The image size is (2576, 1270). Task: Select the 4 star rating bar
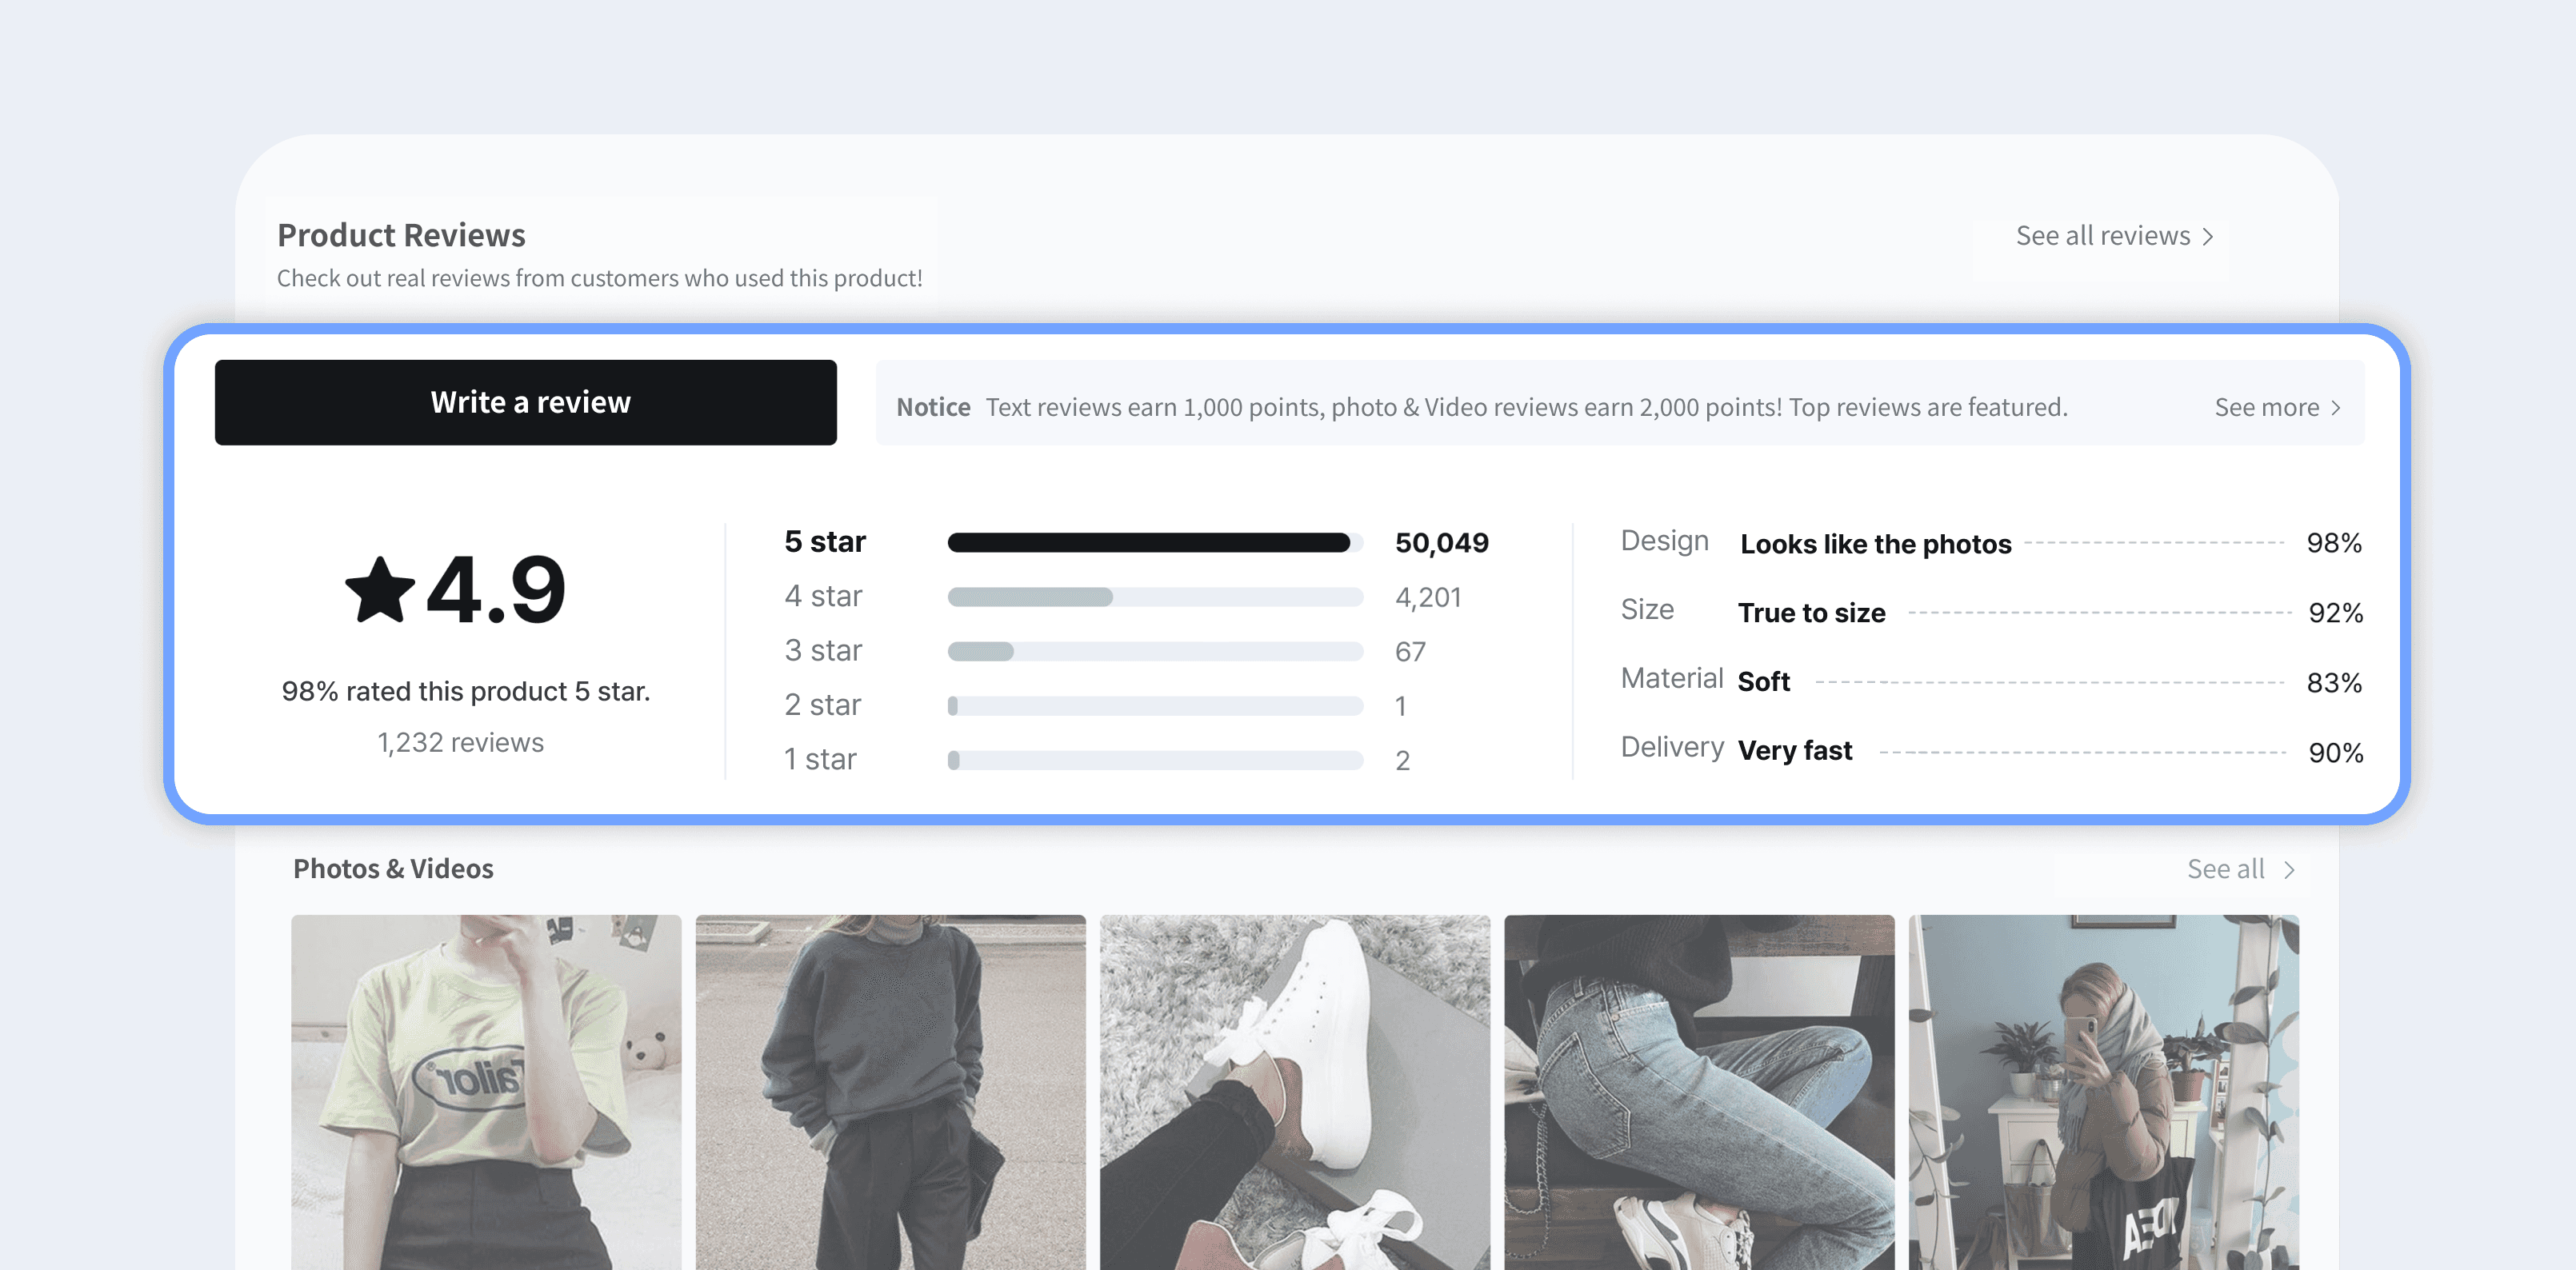tap(1155, 597)
